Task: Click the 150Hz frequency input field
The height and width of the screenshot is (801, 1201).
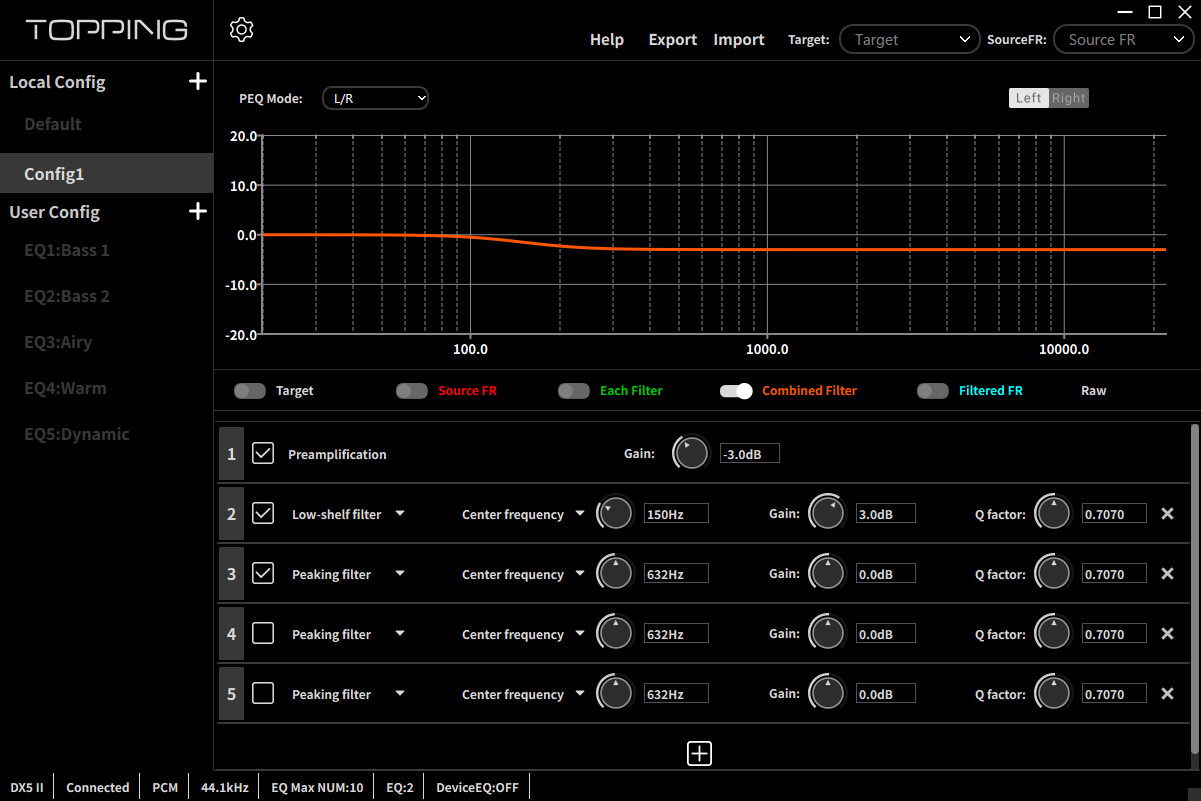Action: point(676,514)
